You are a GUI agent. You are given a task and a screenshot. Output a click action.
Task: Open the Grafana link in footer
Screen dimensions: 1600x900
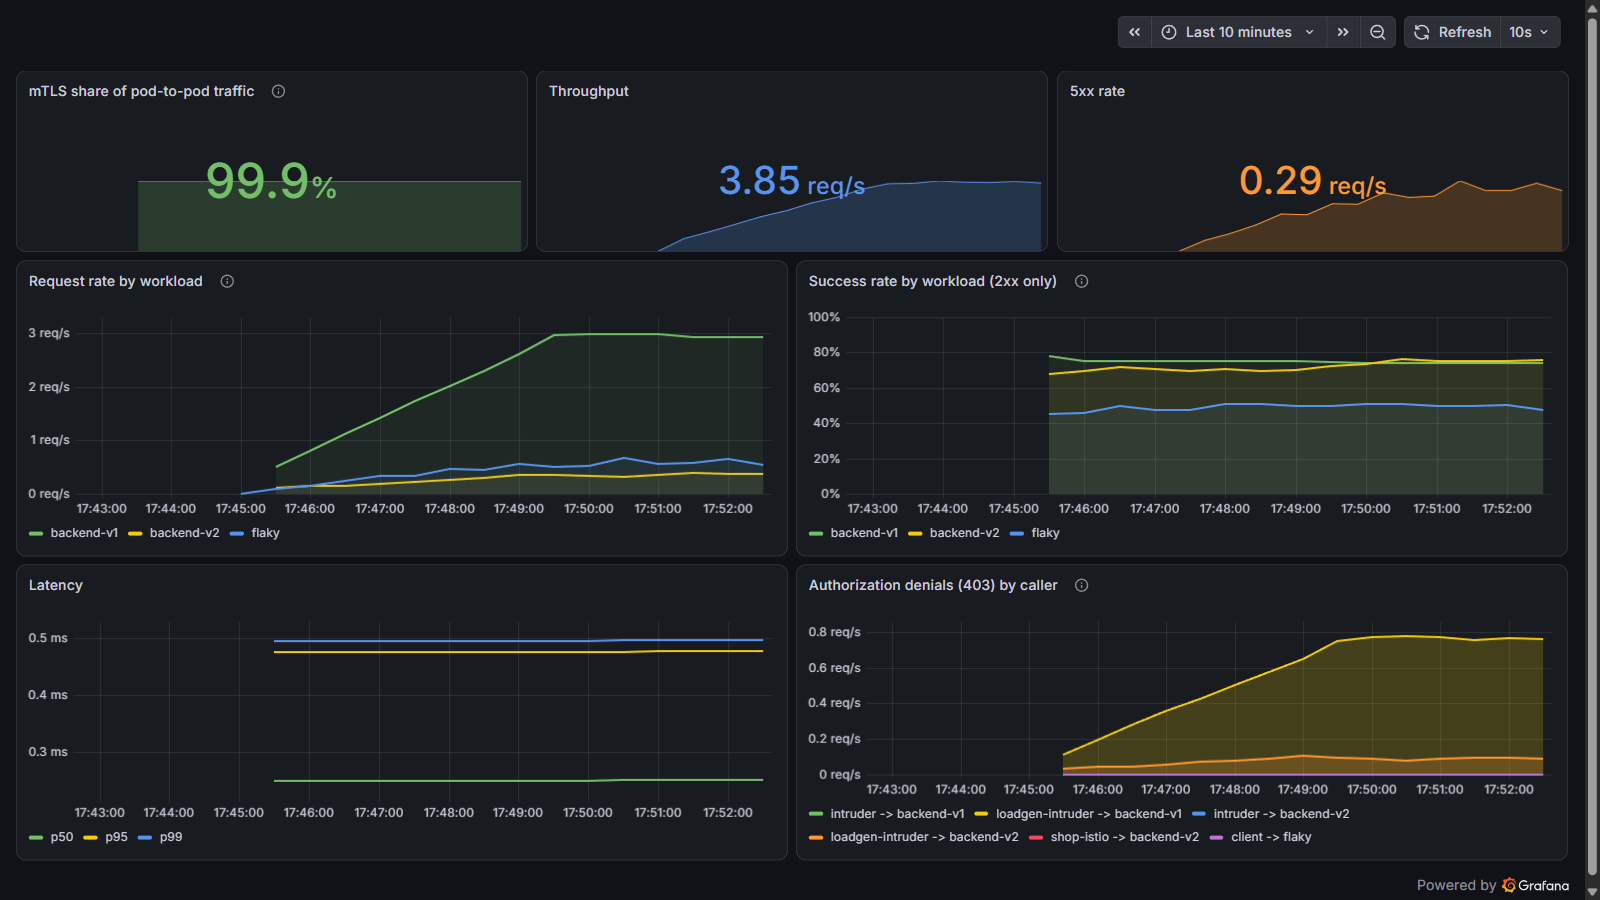click(1535, 885)
